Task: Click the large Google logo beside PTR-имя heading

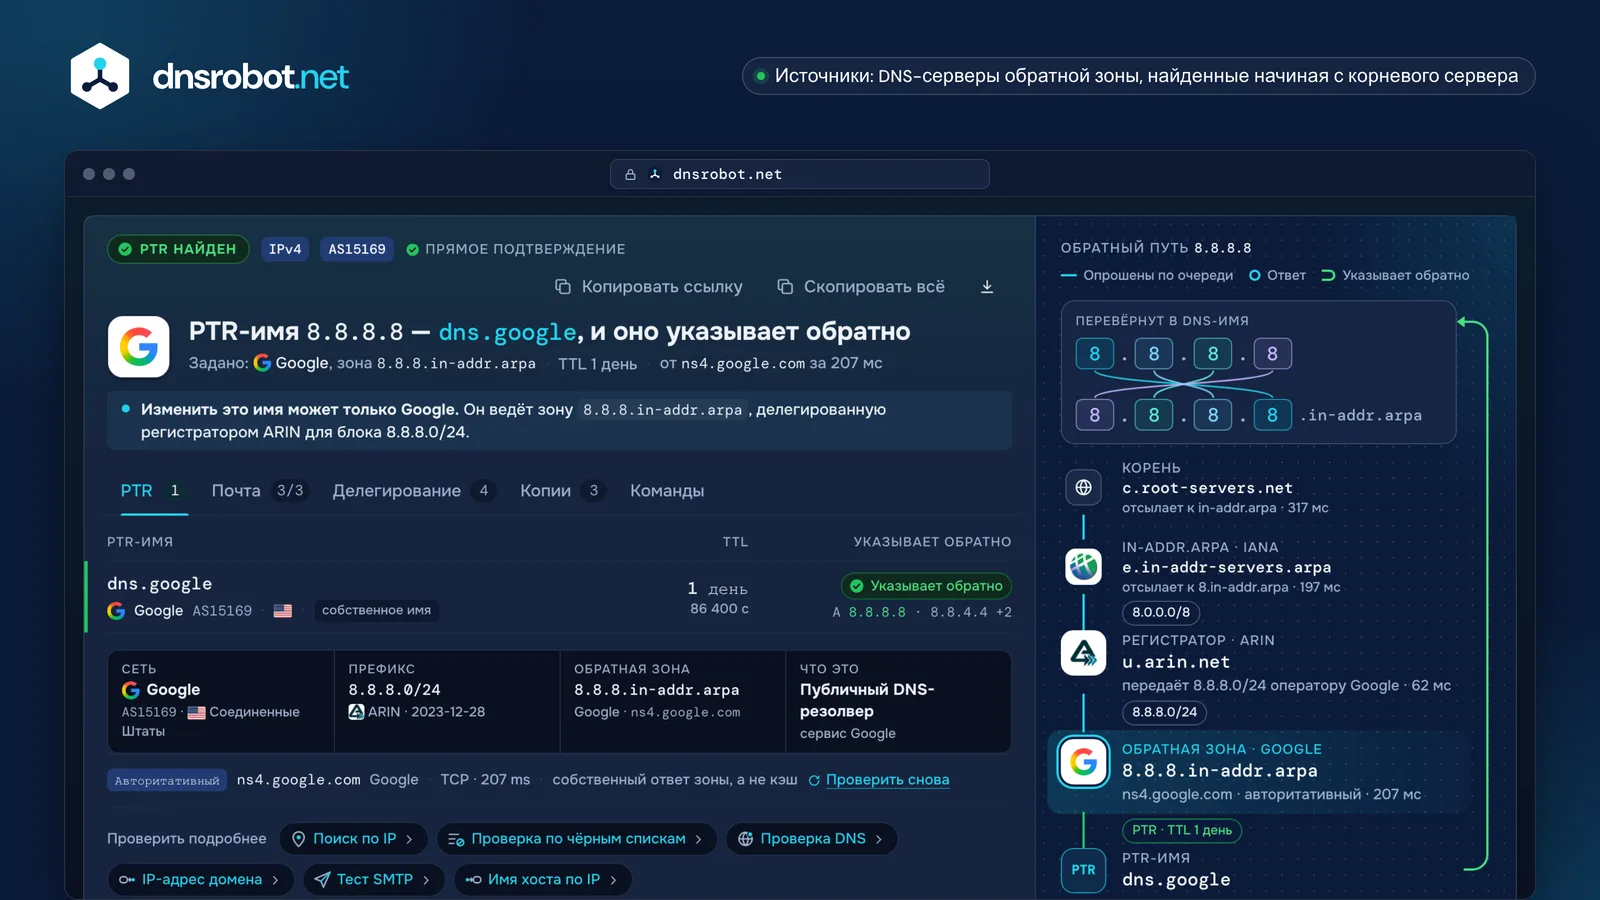Action: (139, 347)
